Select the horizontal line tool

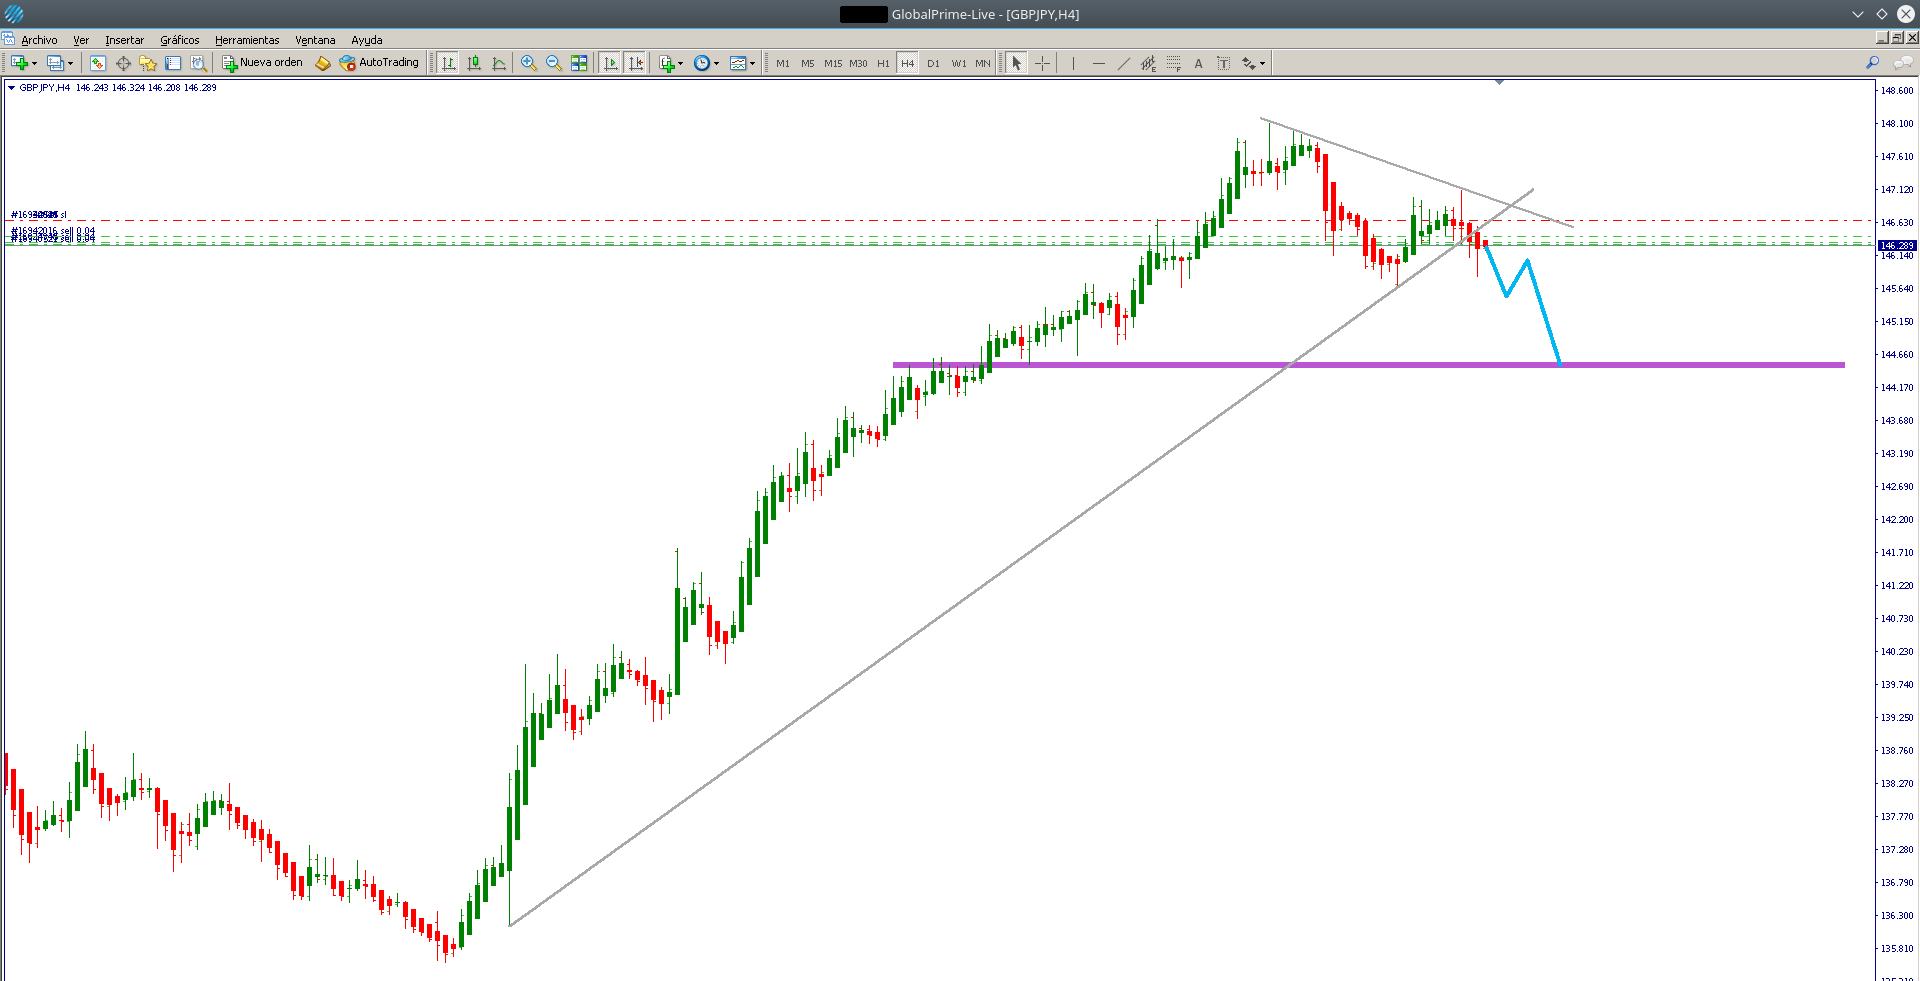tap(1099, 63)
